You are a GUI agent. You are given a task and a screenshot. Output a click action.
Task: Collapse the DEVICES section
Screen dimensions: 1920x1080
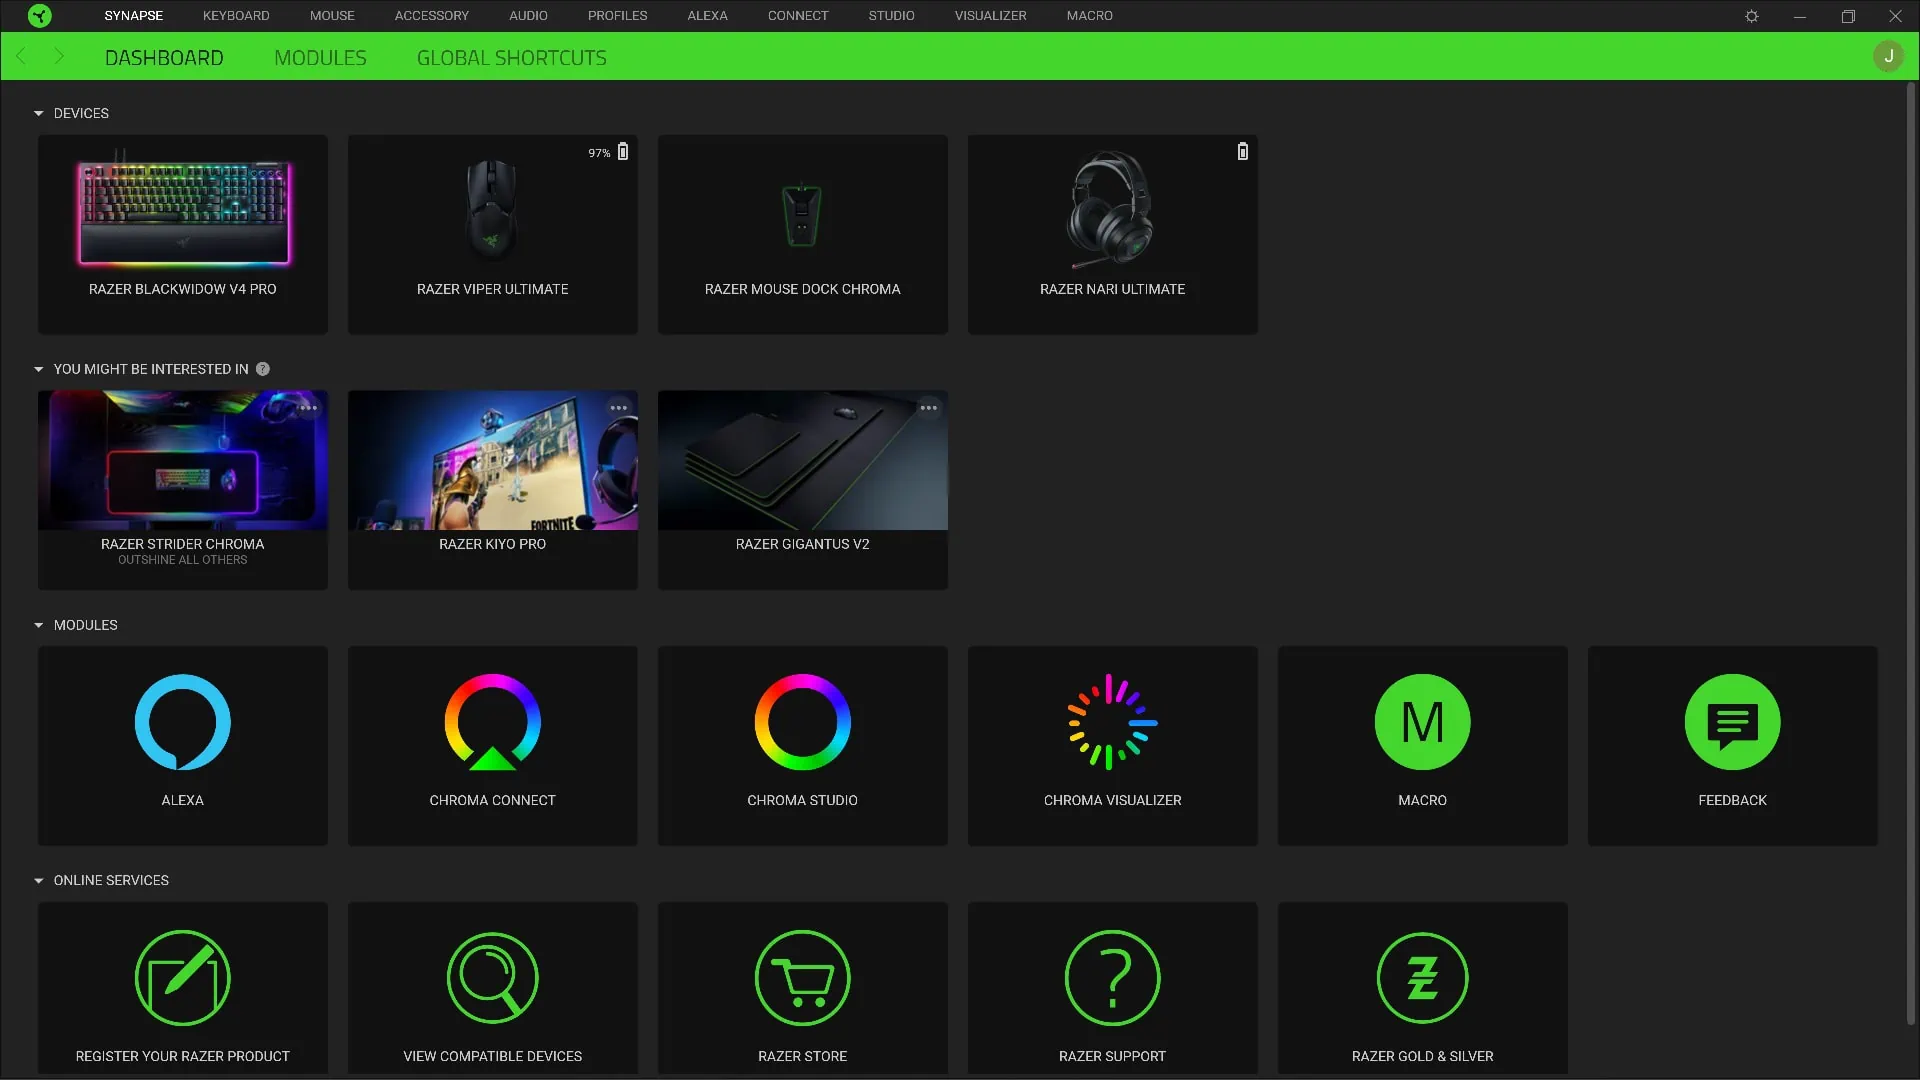click(x=39, y=113)
